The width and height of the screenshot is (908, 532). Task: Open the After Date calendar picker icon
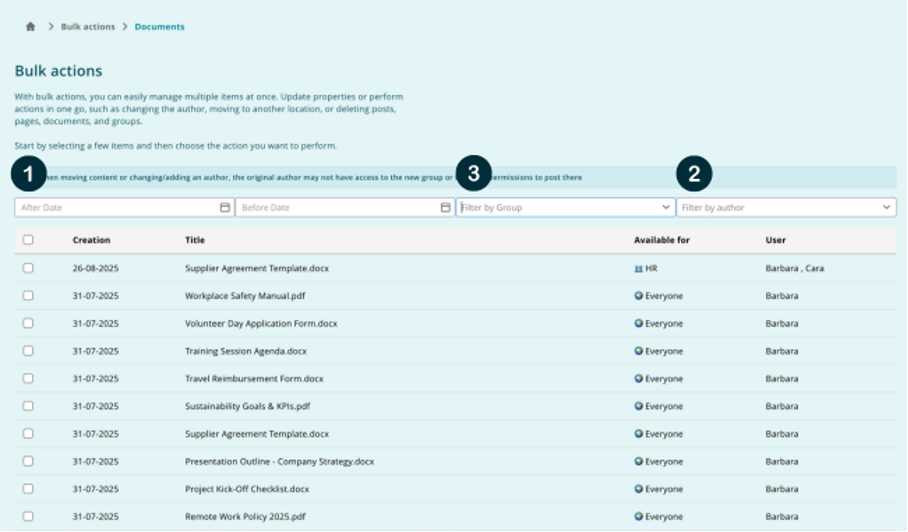point(225,207)
